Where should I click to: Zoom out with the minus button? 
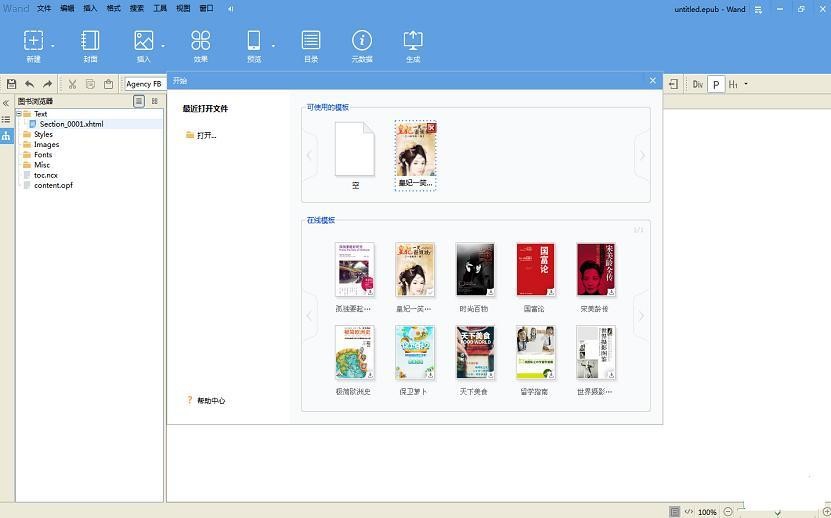[728, 512]
